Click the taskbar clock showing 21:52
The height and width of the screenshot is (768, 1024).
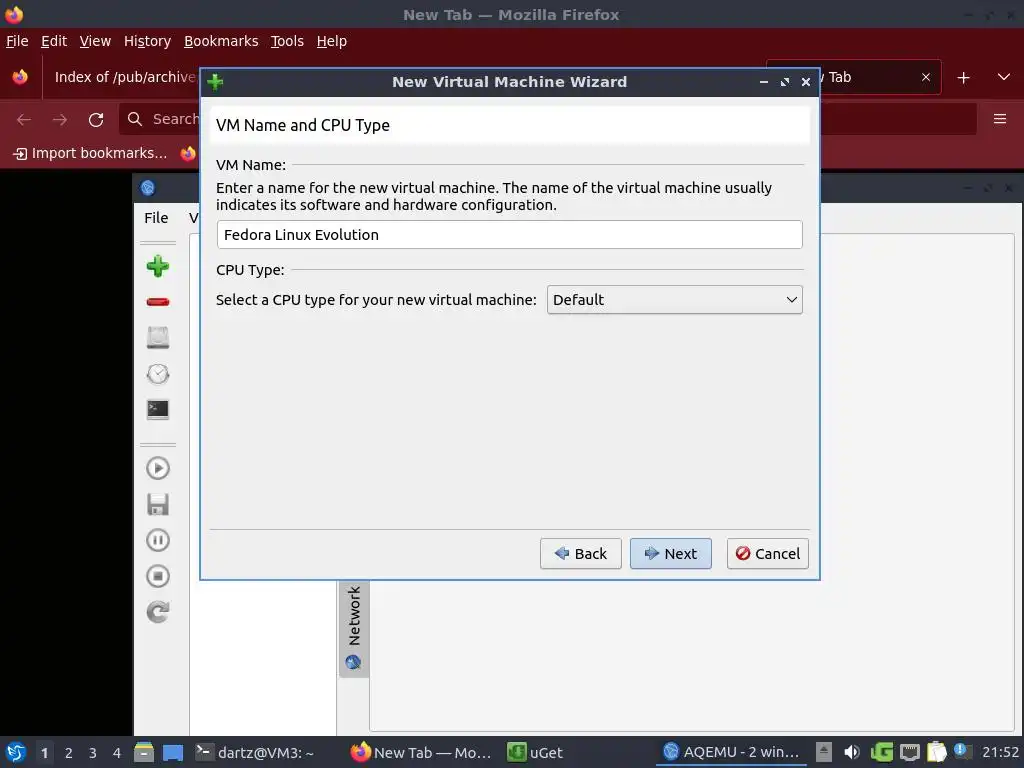1000,752
